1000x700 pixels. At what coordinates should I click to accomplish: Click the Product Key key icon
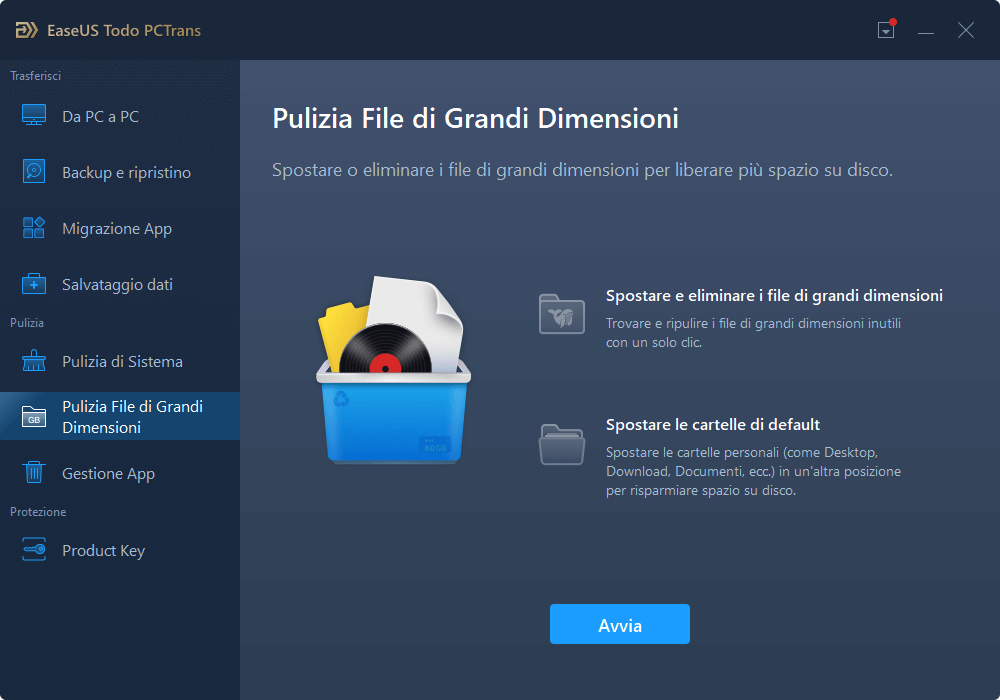(34, 550)
